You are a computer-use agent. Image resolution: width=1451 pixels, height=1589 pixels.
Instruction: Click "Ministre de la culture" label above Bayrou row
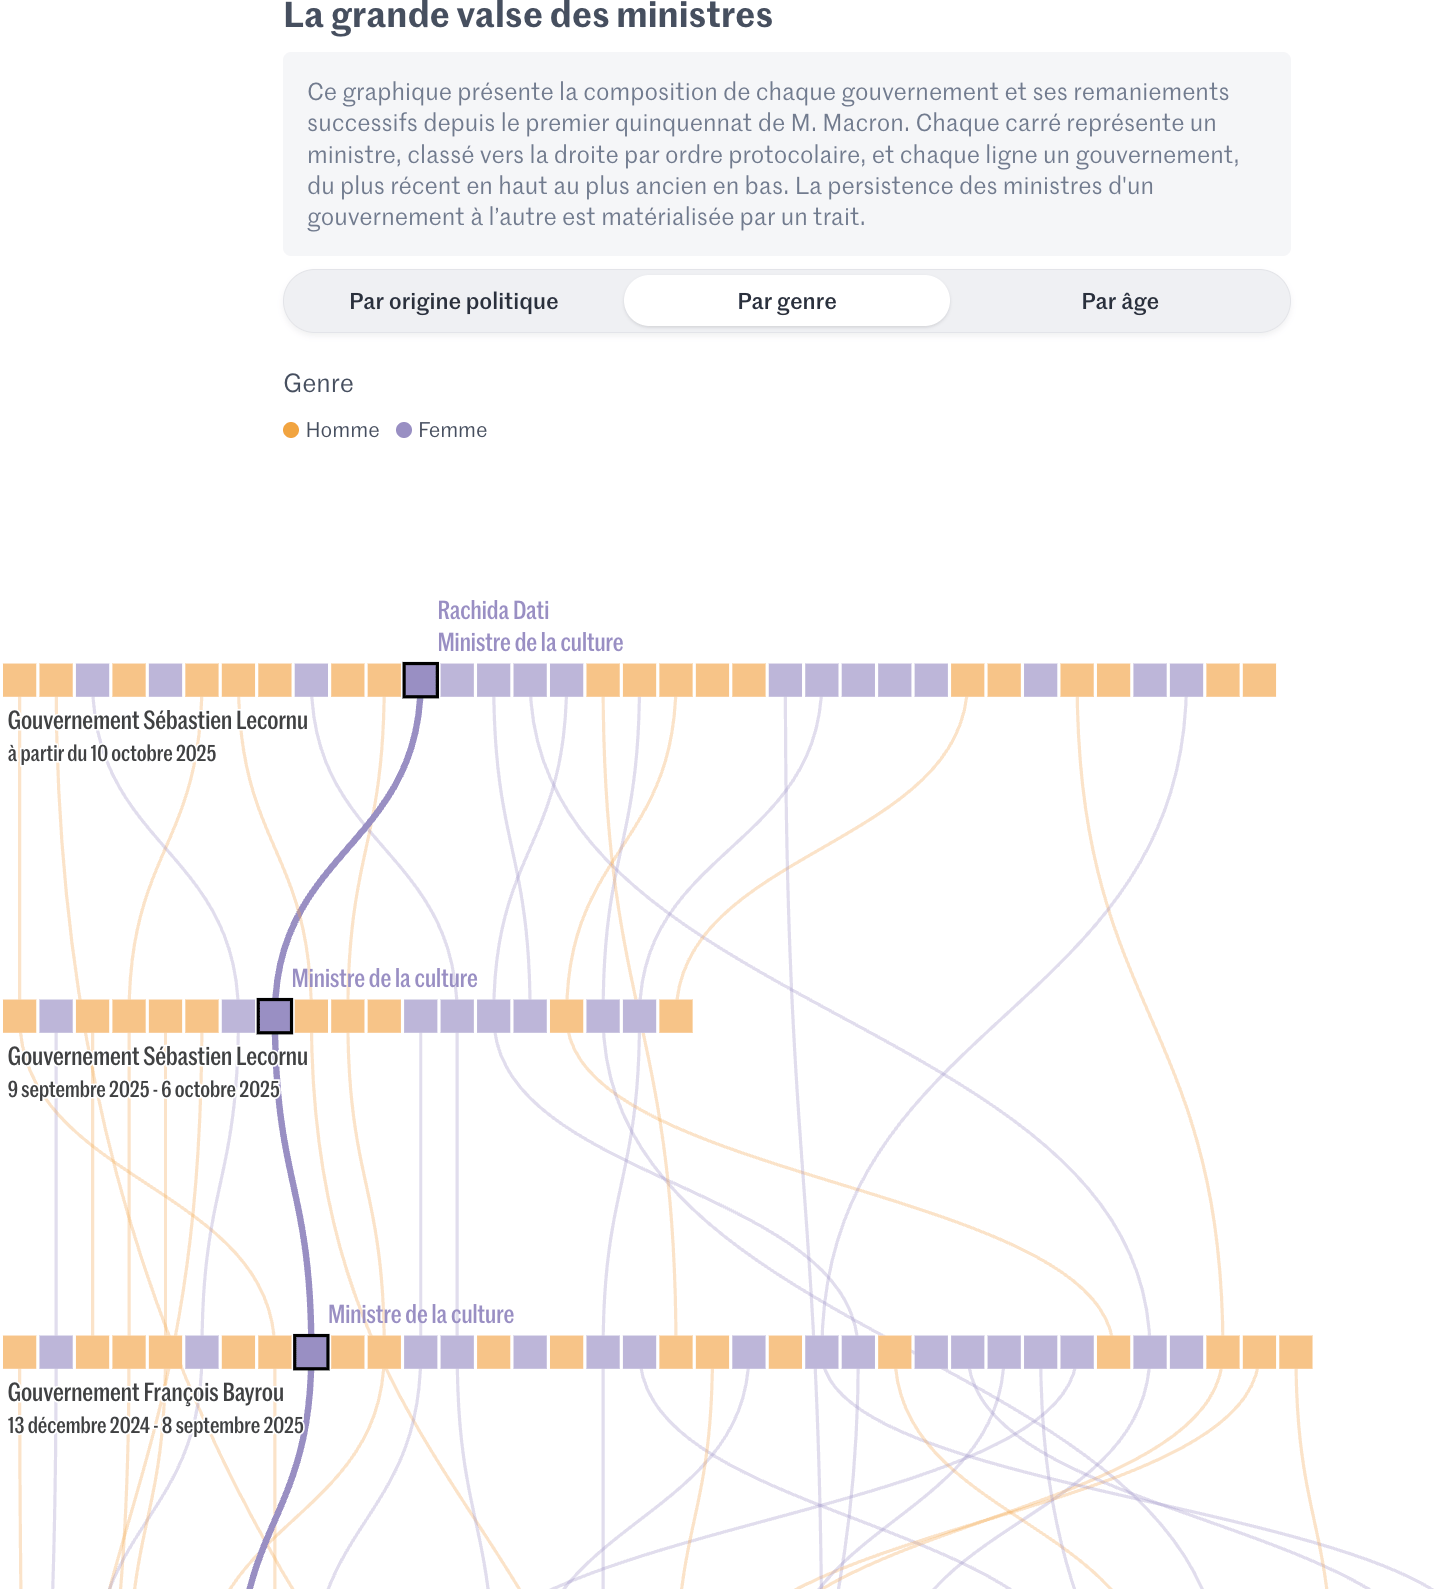(x=421, y=1314)
